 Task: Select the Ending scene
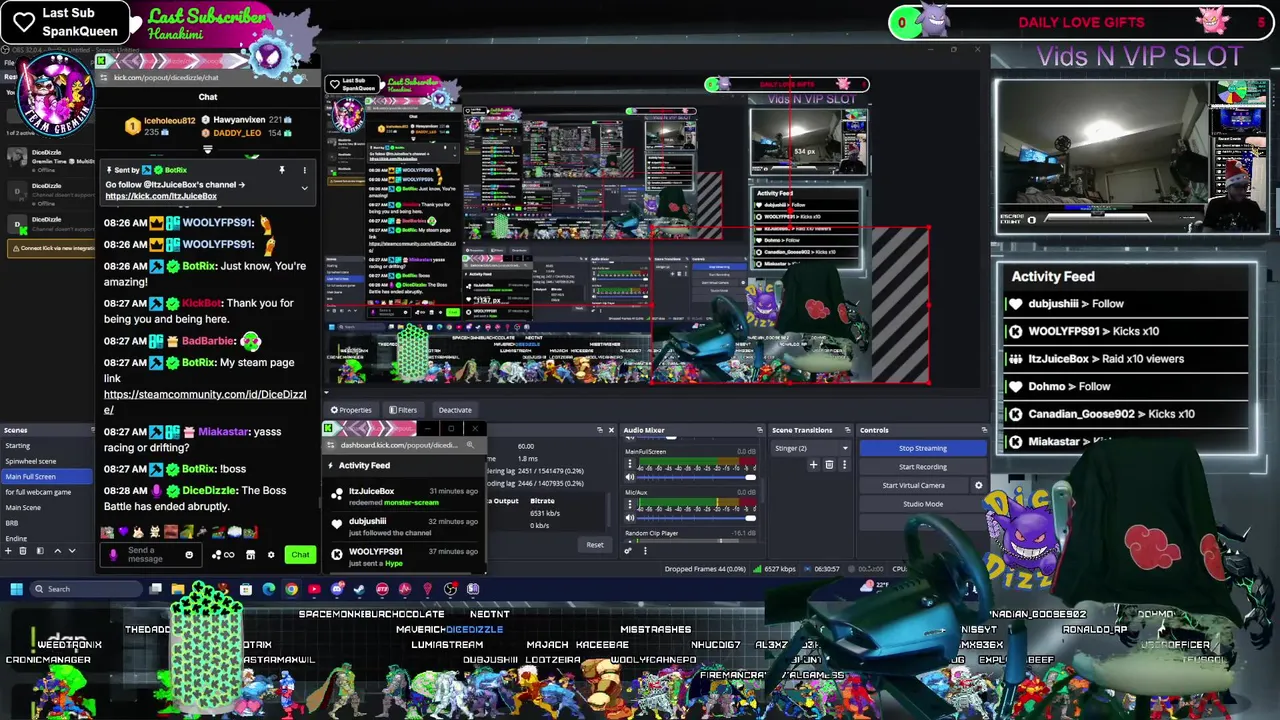click(47, 539)
